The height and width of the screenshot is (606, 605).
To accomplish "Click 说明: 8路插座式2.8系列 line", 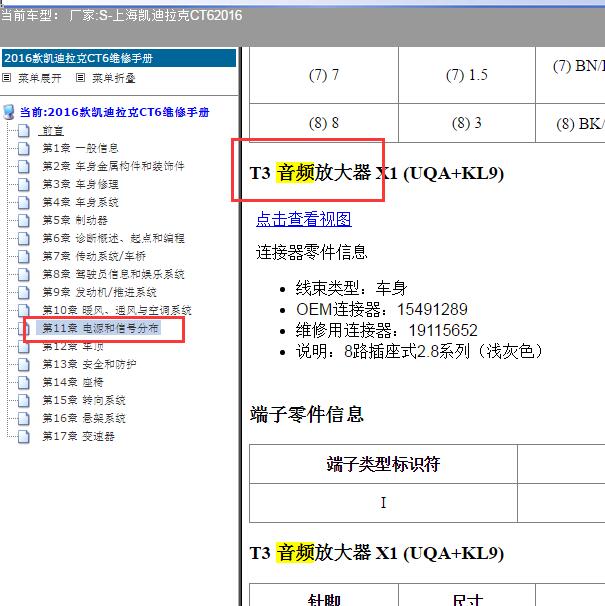I will [419, 351].
